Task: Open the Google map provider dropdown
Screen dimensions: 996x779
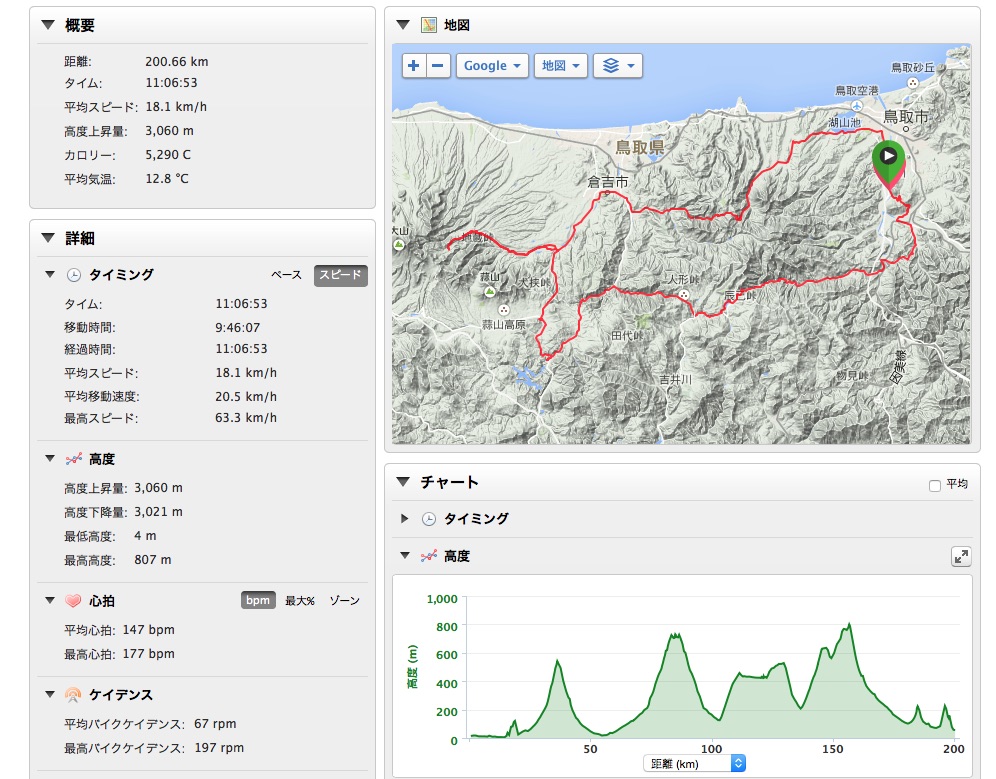Action: [492, 66]
